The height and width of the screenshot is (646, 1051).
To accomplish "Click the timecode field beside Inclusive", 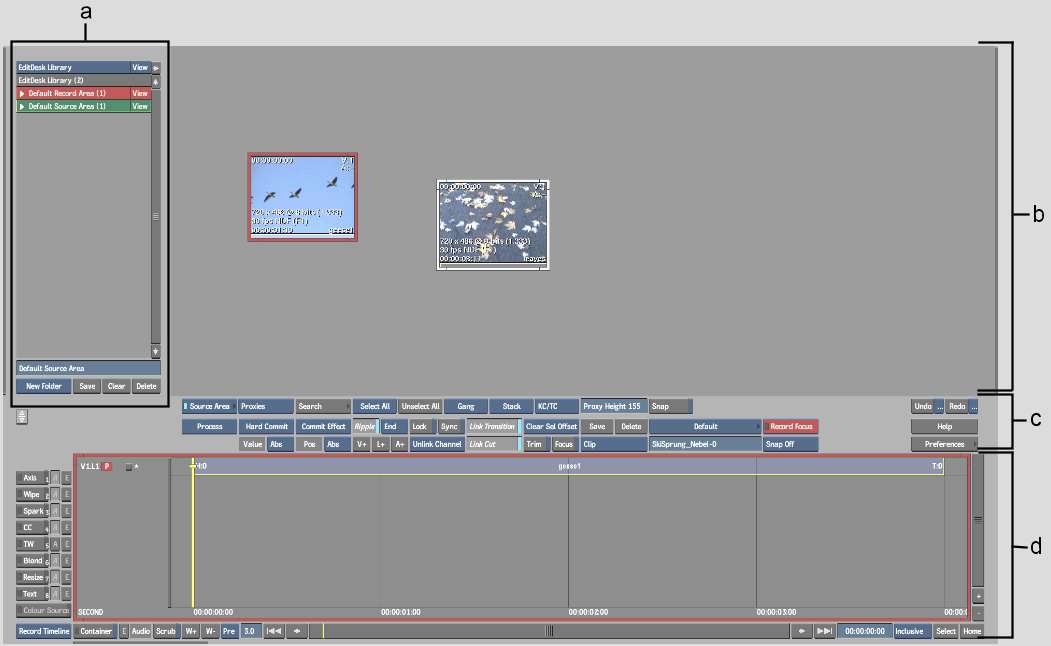I will [863, 631].
